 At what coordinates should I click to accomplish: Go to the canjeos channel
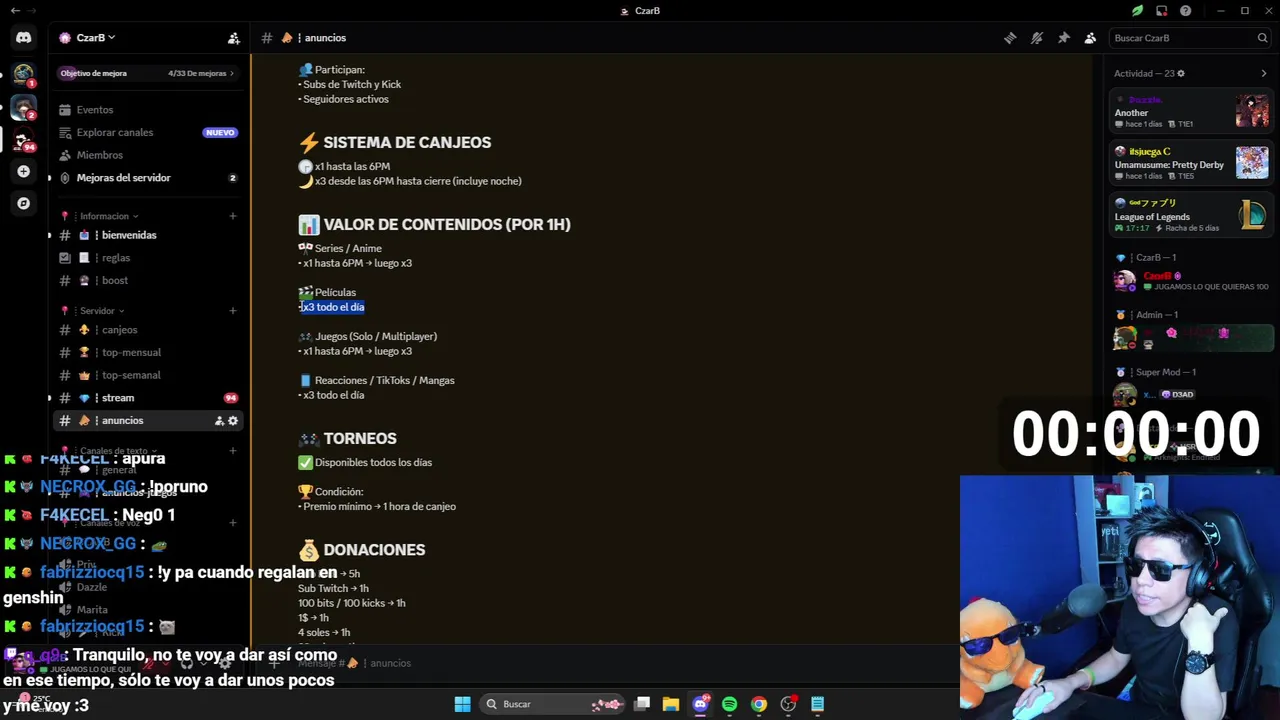(x=148, y=330)
